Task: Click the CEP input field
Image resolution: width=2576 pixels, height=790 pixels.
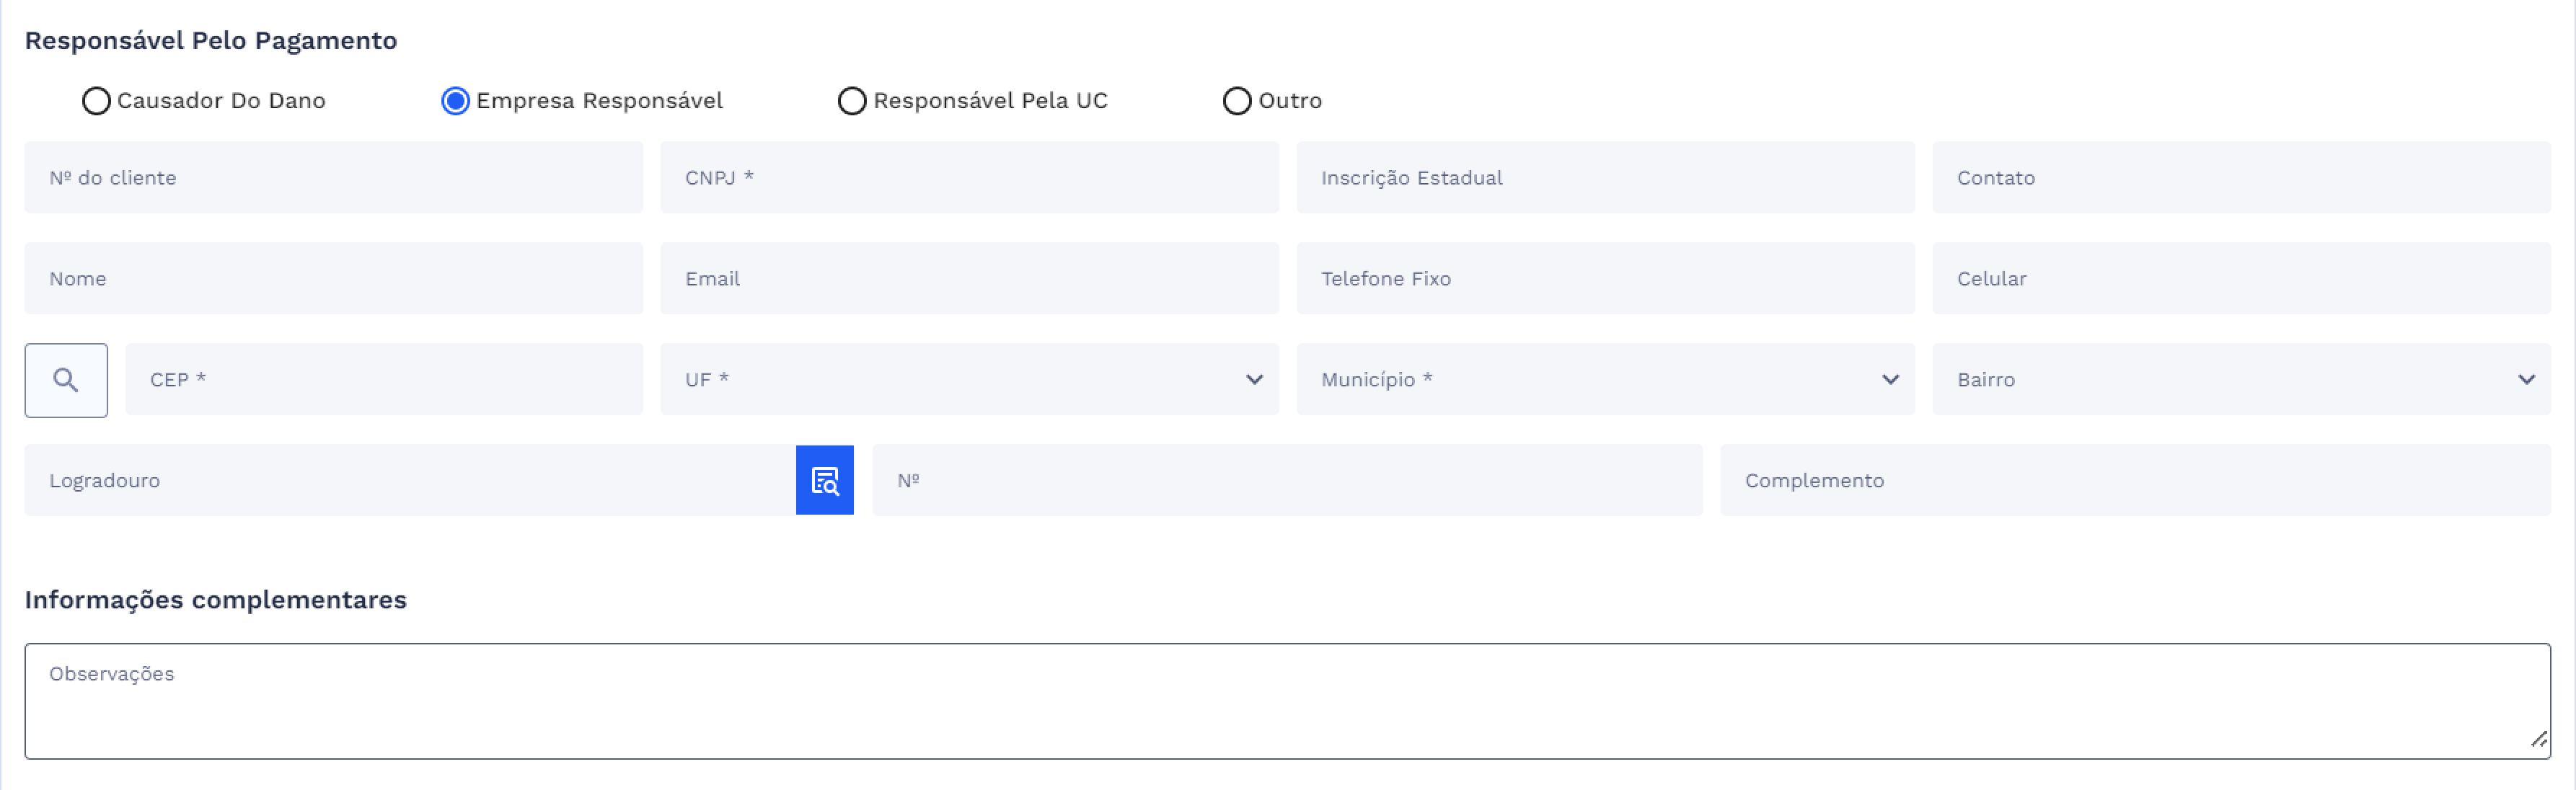Action: pyautogui.click(x=383, y=380)
